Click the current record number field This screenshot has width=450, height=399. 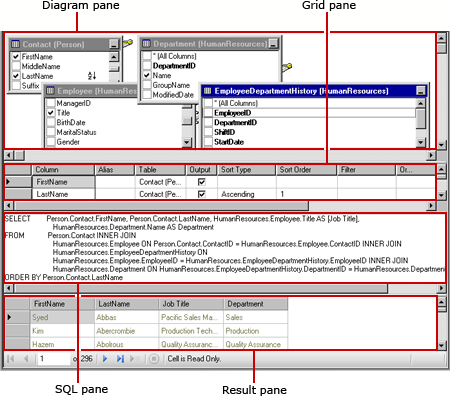coord(54,359)
